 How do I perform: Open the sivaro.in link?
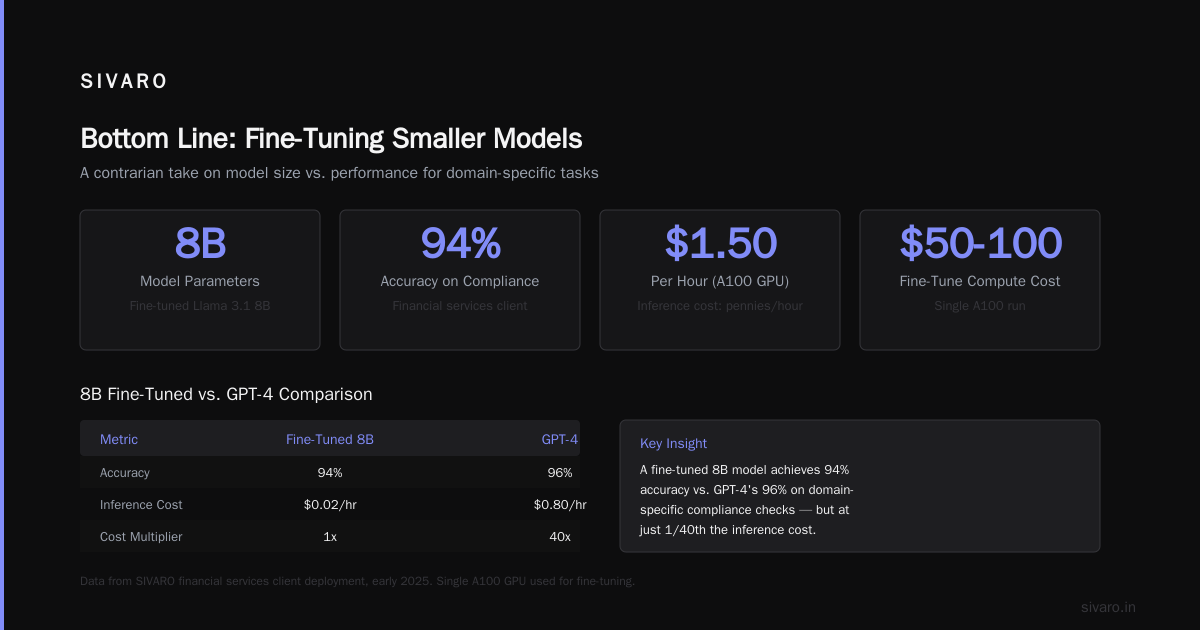point(1108,607)
